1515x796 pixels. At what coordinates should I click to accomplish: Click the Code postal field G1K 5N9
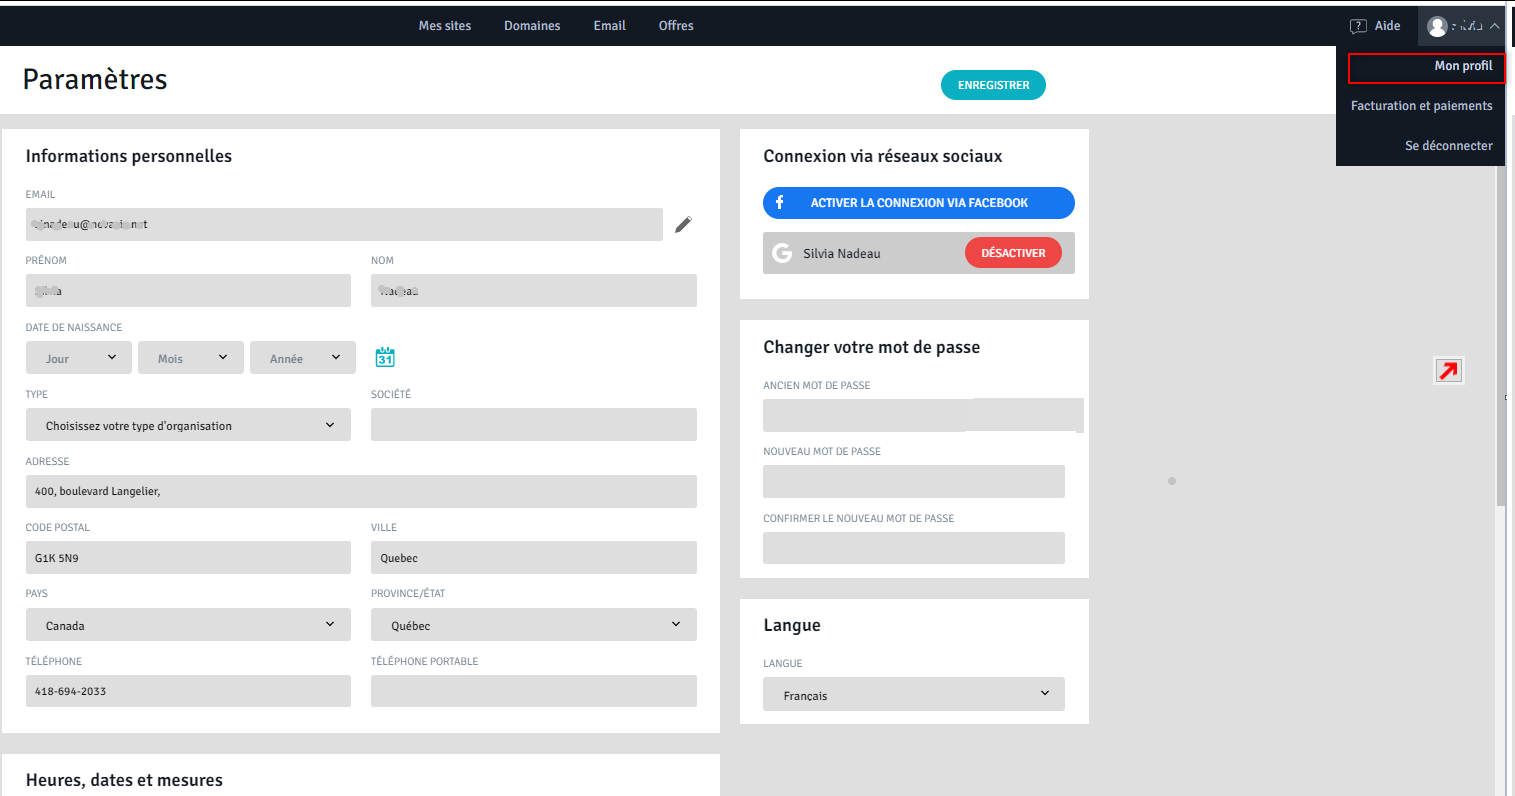click(188, 558)
